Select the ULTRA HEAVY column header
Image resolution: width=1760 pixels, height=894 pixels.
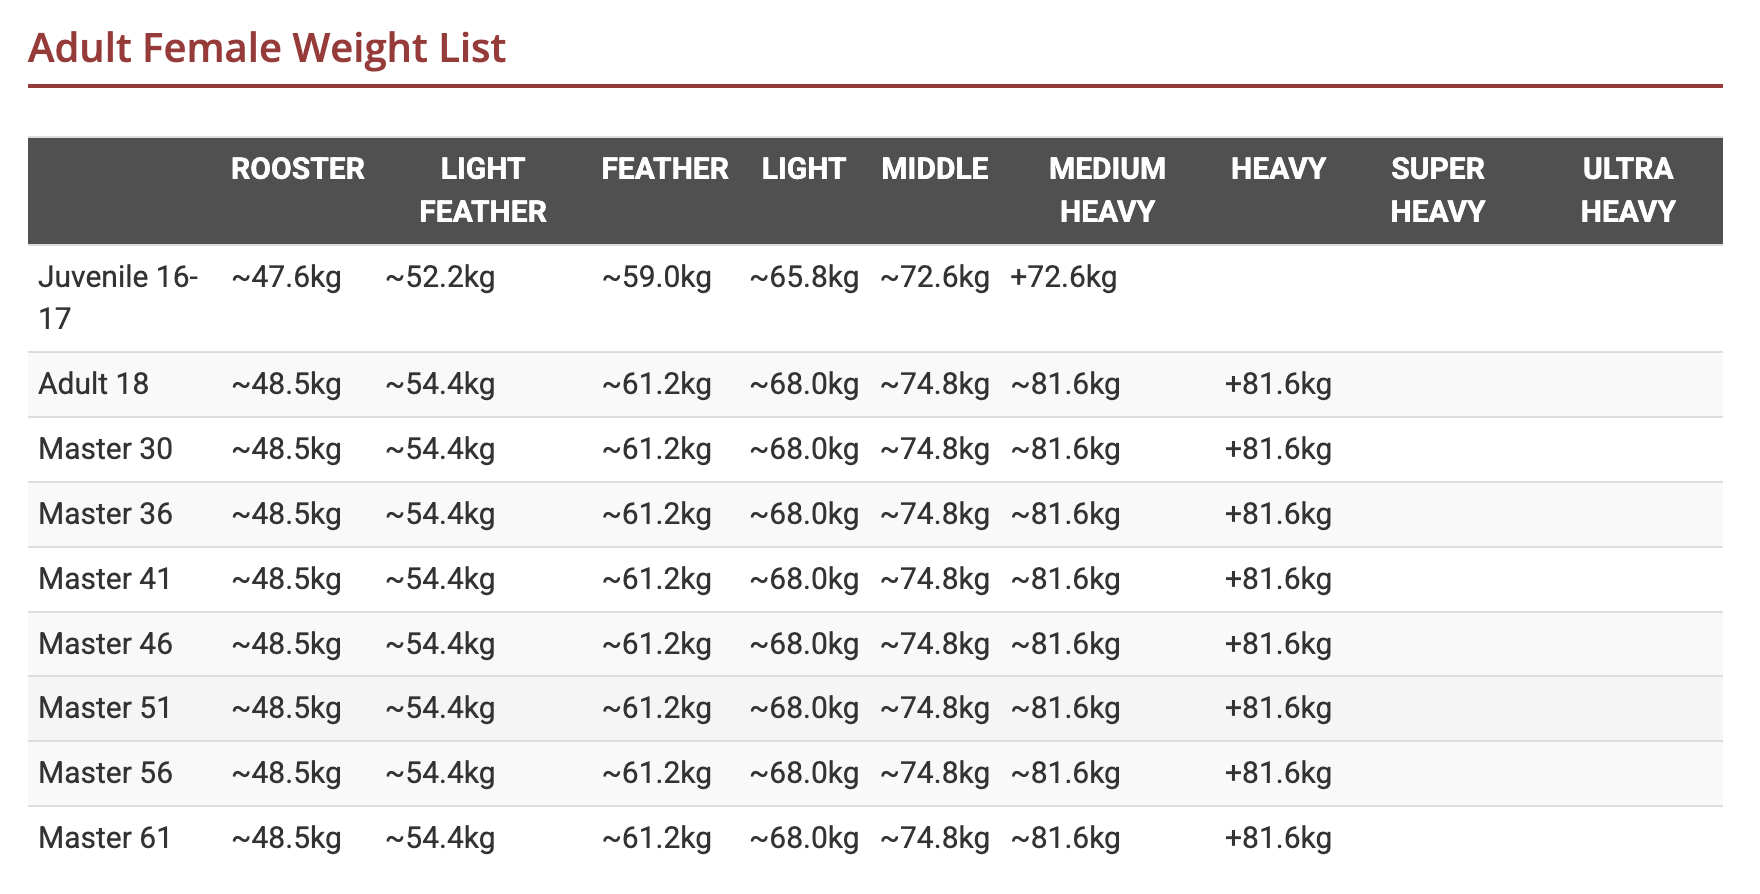(x=1627, y=190)
